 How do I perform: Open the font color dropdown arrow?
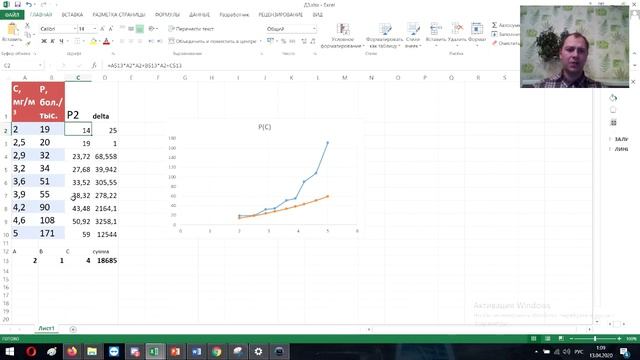point(112,41)
